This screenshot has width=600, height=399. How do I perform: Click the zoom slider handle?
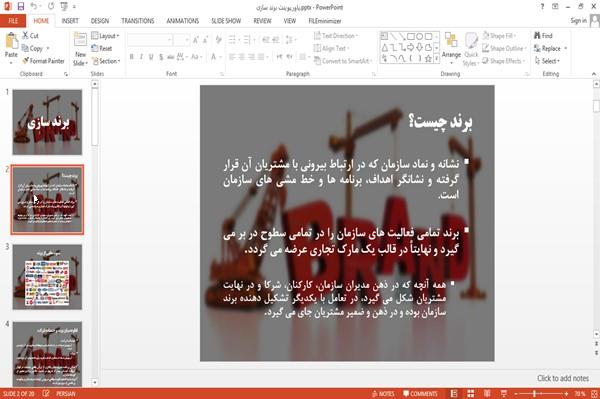pyautogui.click(x=535, y=394)
